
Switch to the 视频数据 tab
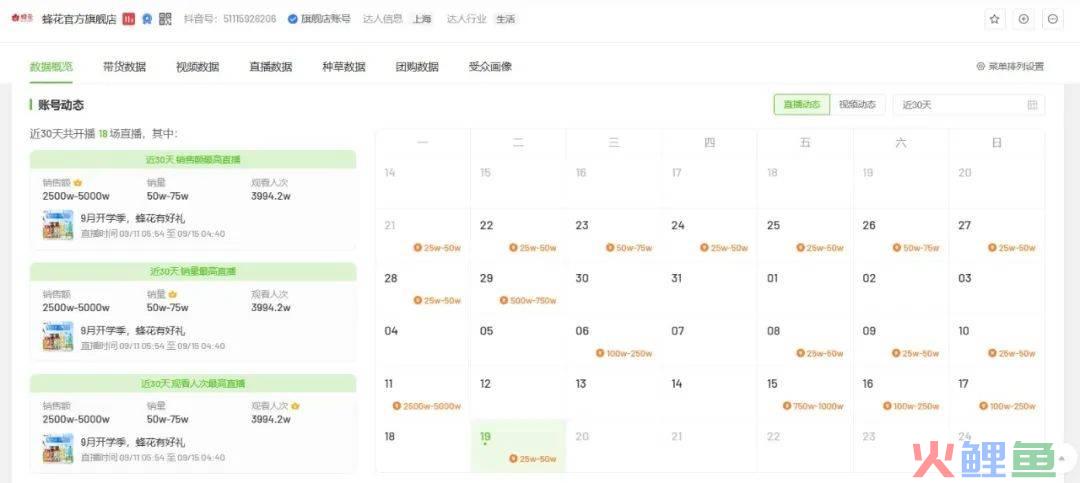198,67
